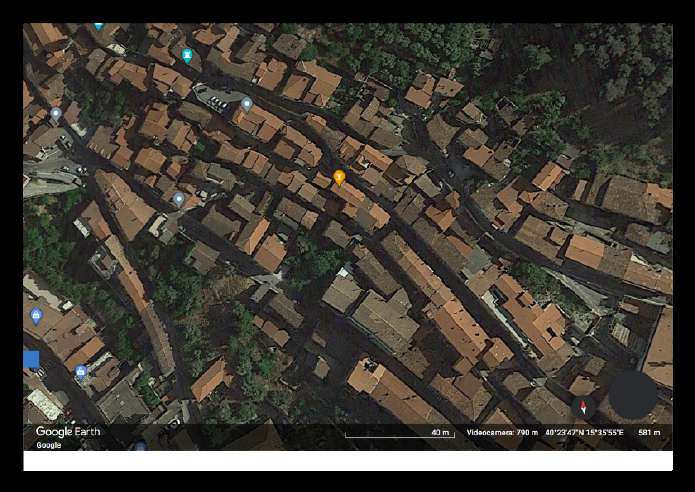
Task: Click the blue pin cut off at the status bar
Action: tap(140, 446)
